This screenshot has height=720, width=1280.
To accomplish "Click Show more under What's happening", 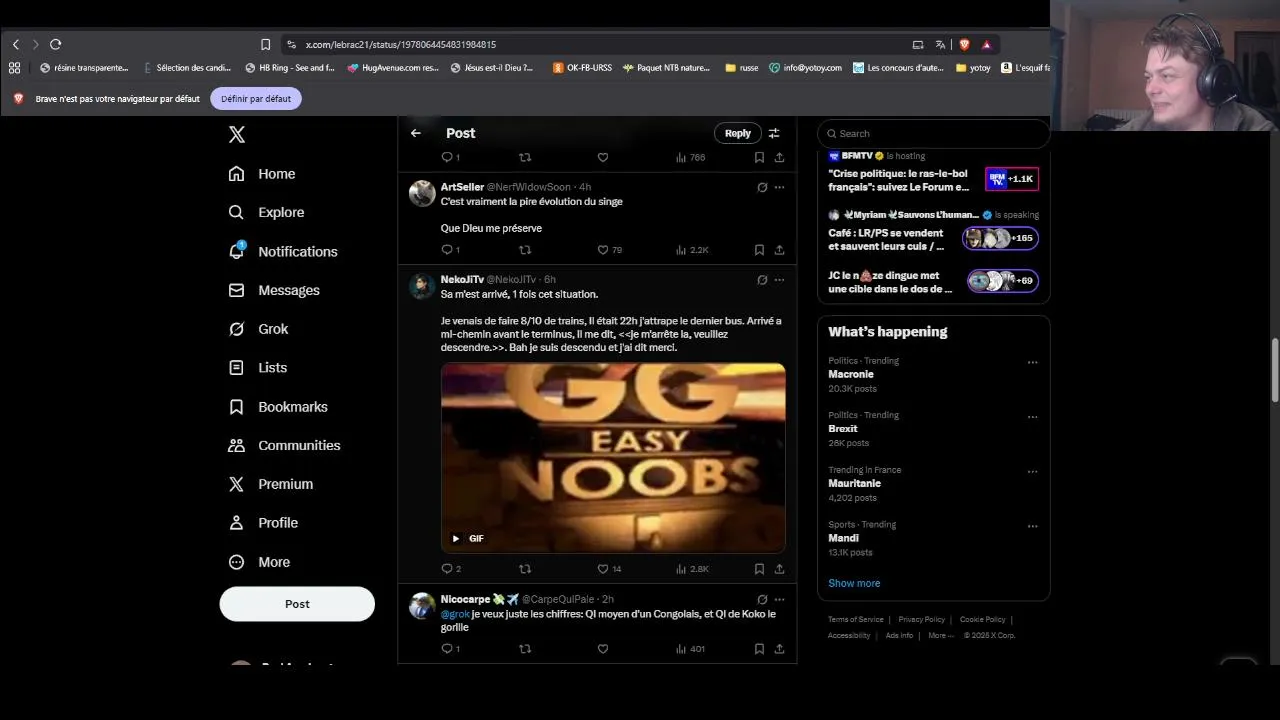I will (x=854, y=583).
